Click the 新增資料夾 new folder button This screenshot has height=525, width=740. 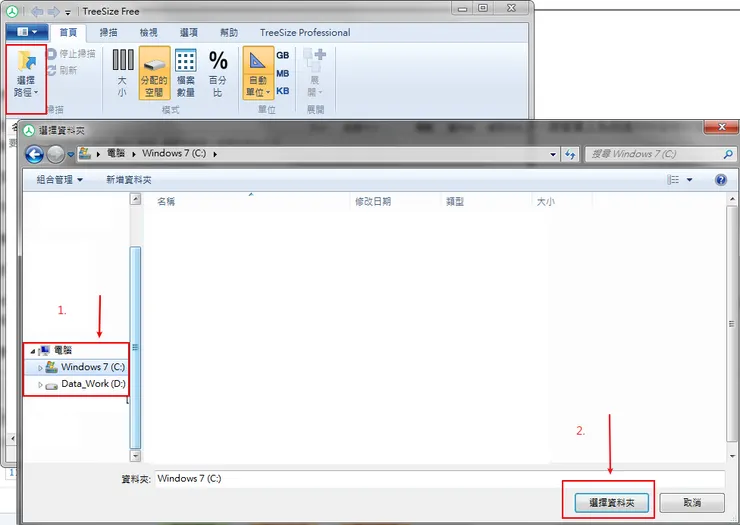(x=129, y=179)
